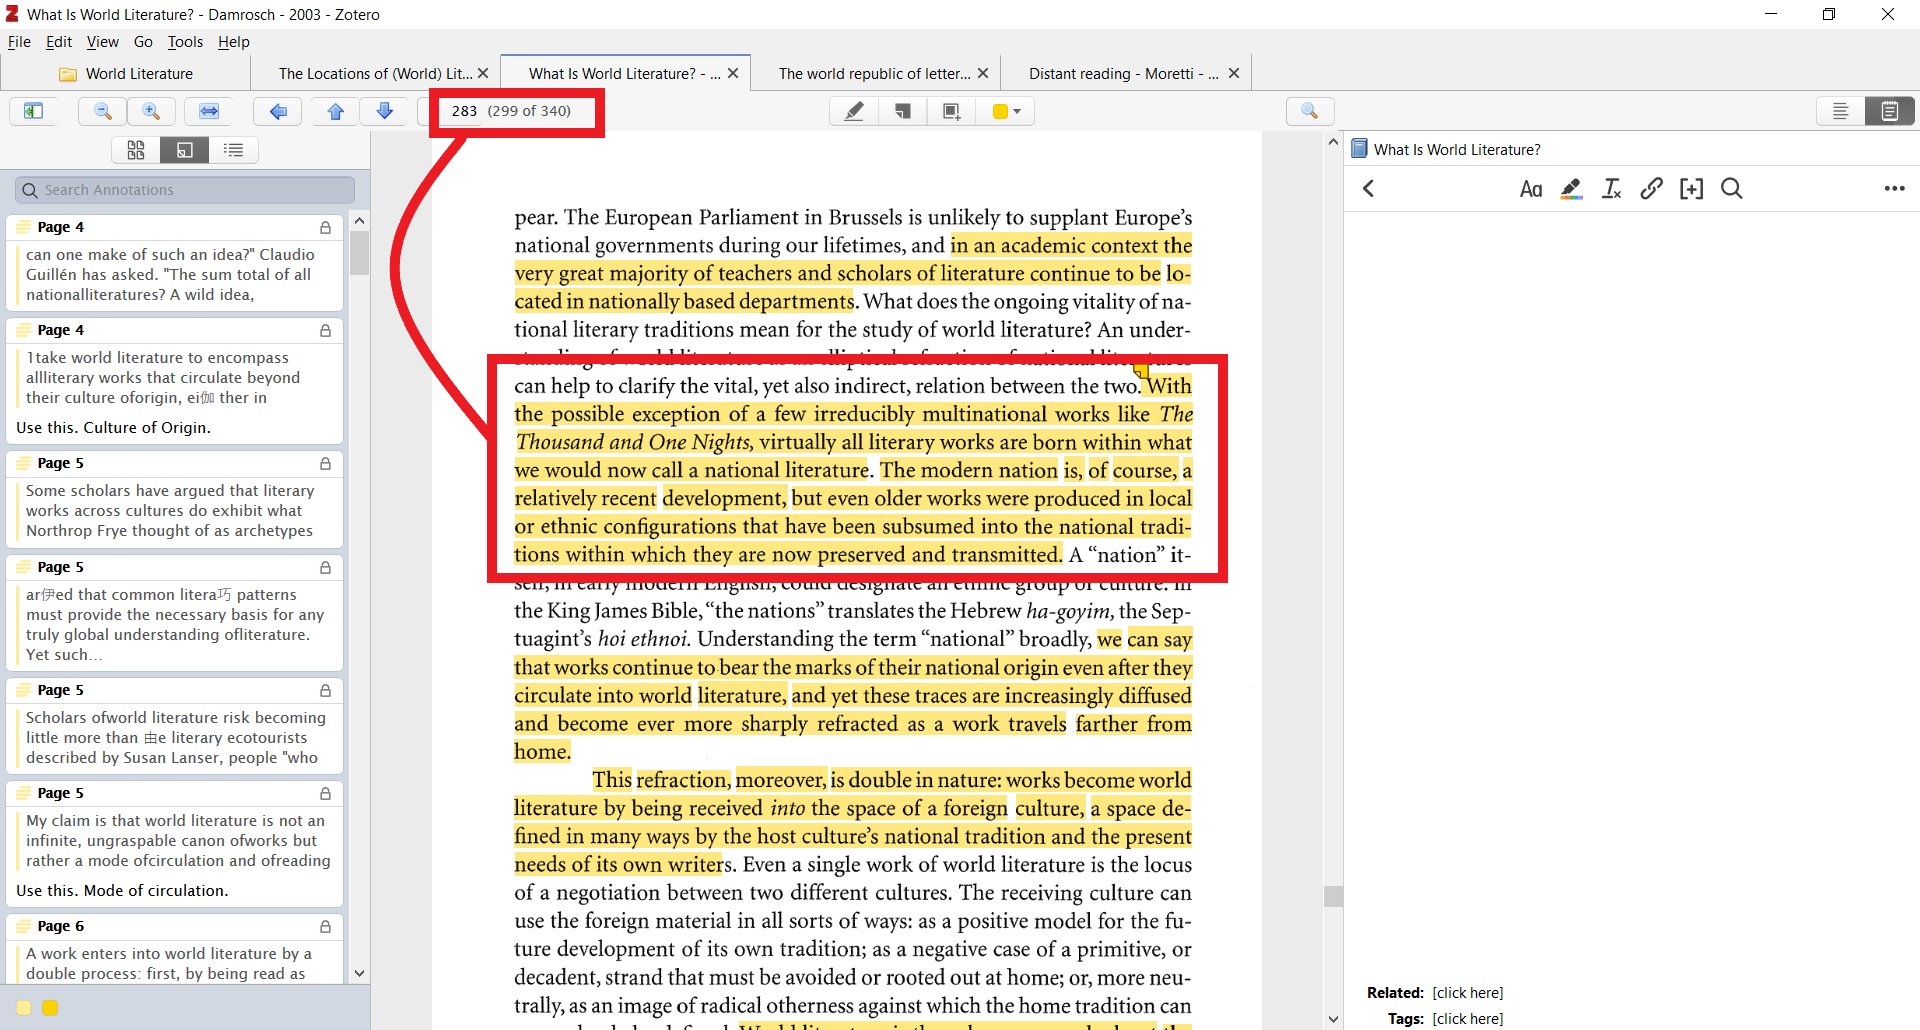1920x1030 pixels.
Task: Click inside the Search Annotations field
Action: coord(183,190)
